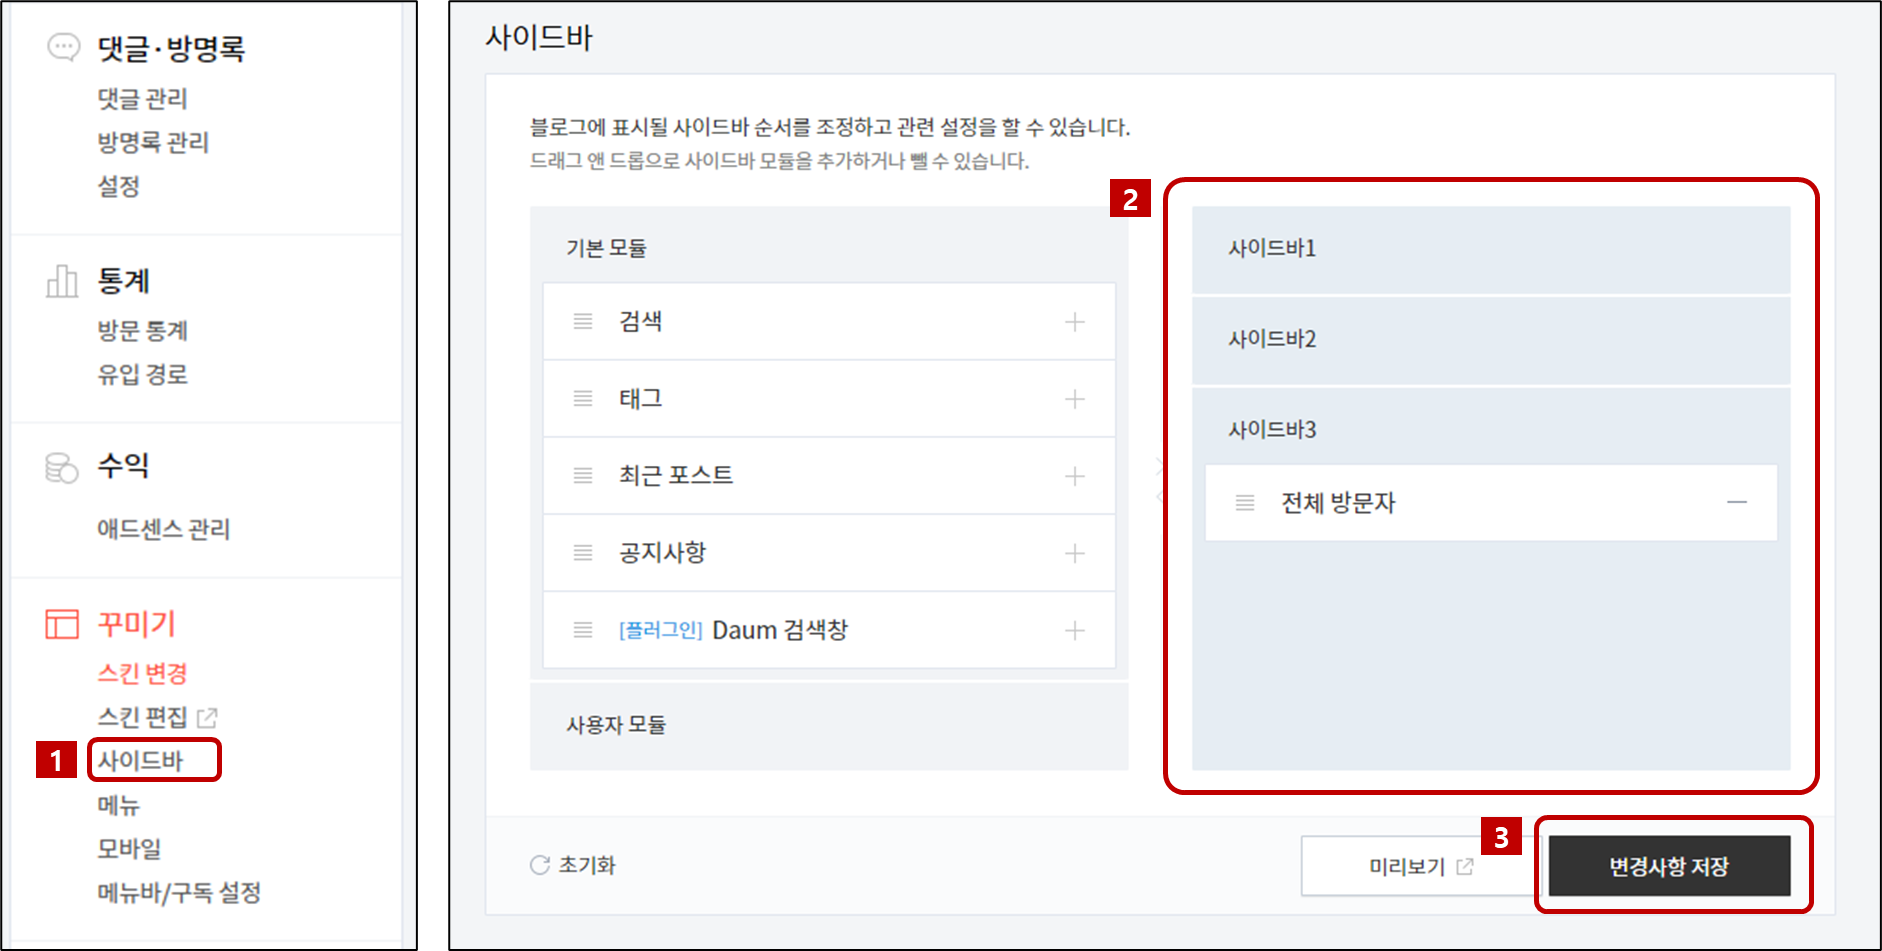Select the 공지사항 module label

point(663,552)
